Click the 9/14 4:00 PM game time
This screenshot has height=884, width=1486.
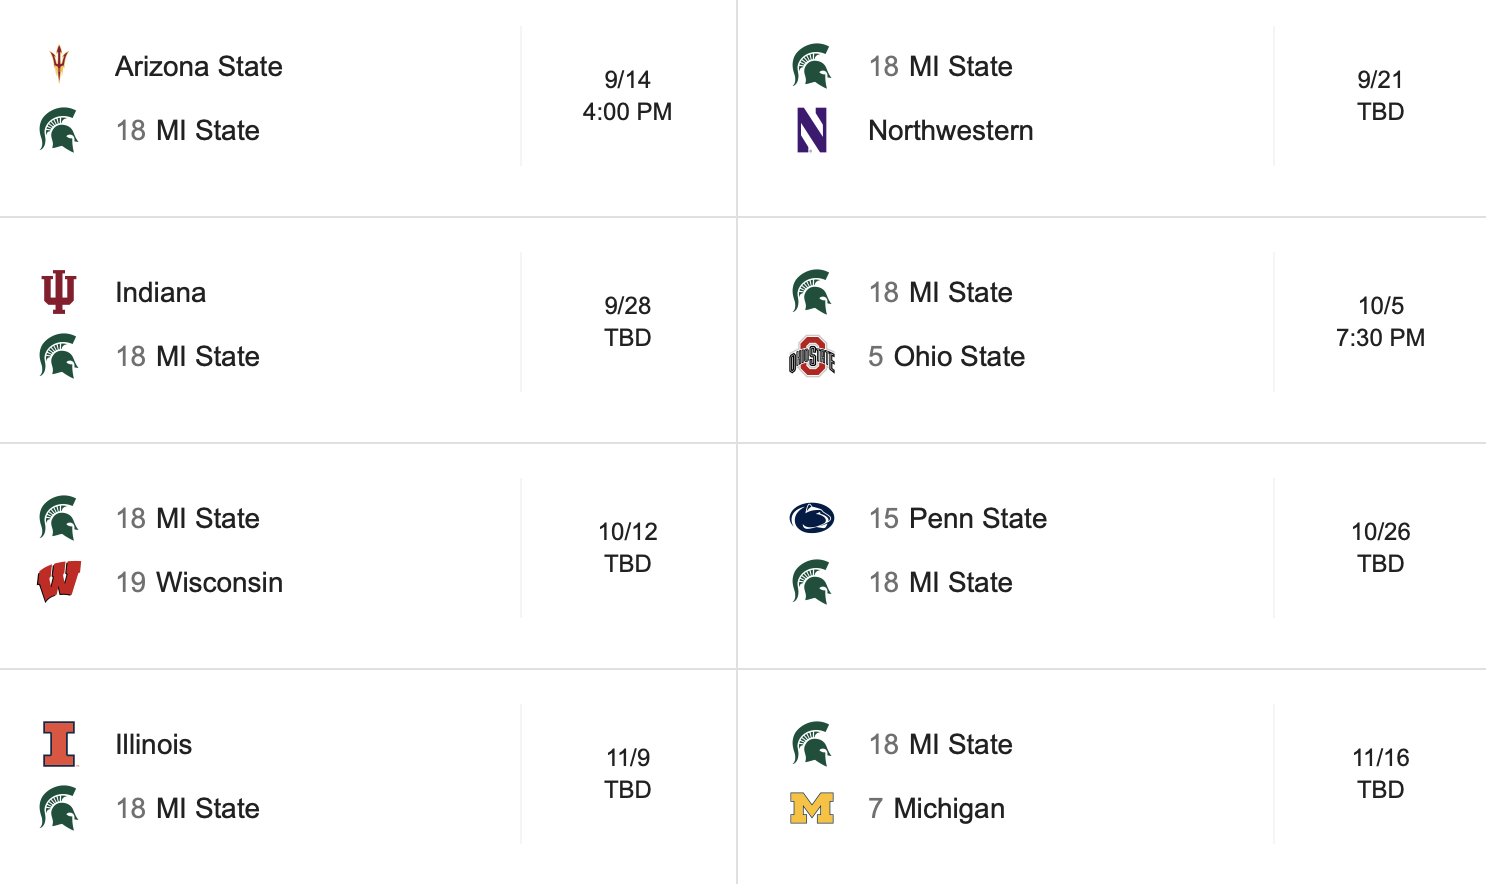(627, 95)
